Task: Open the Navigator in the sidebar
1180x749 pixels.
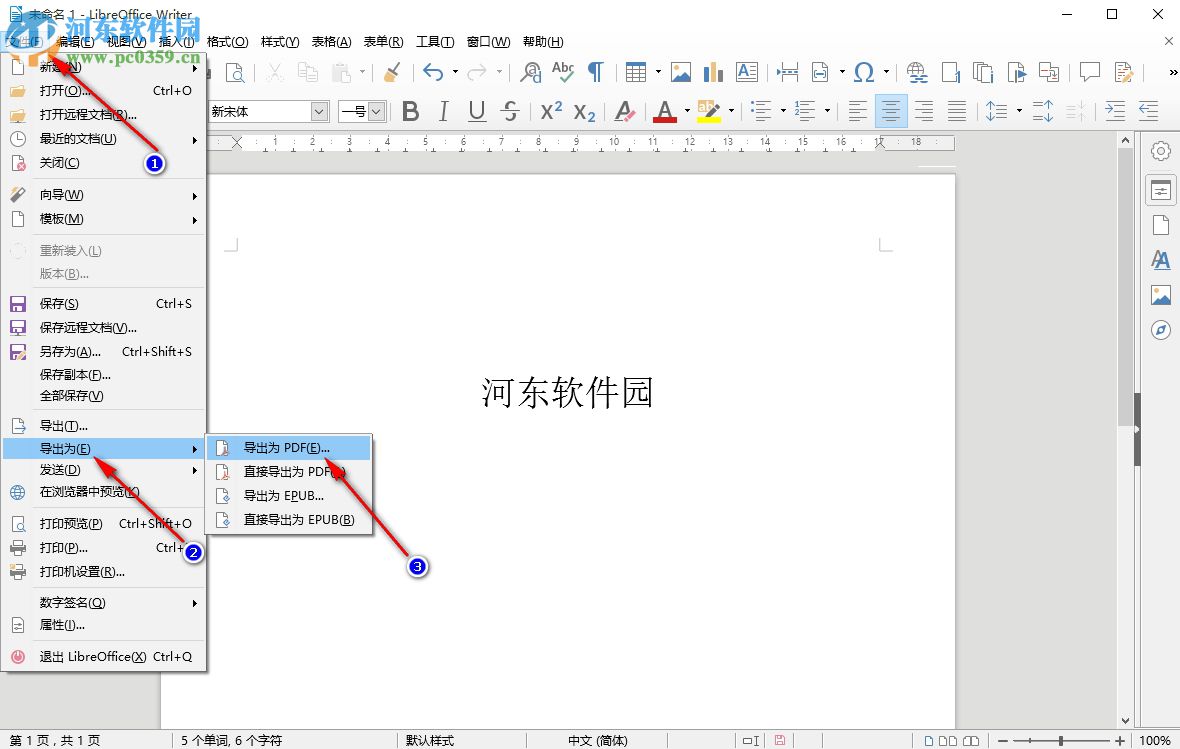Action: click(x=1161, y=328)
